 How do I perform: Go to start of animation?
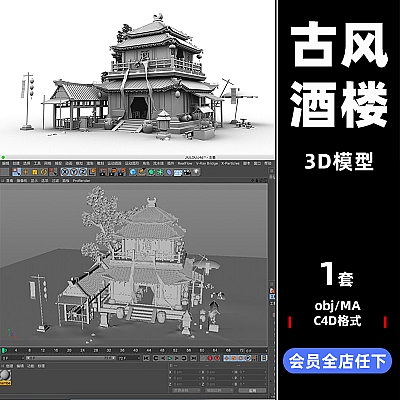click(x=146, y=358)
